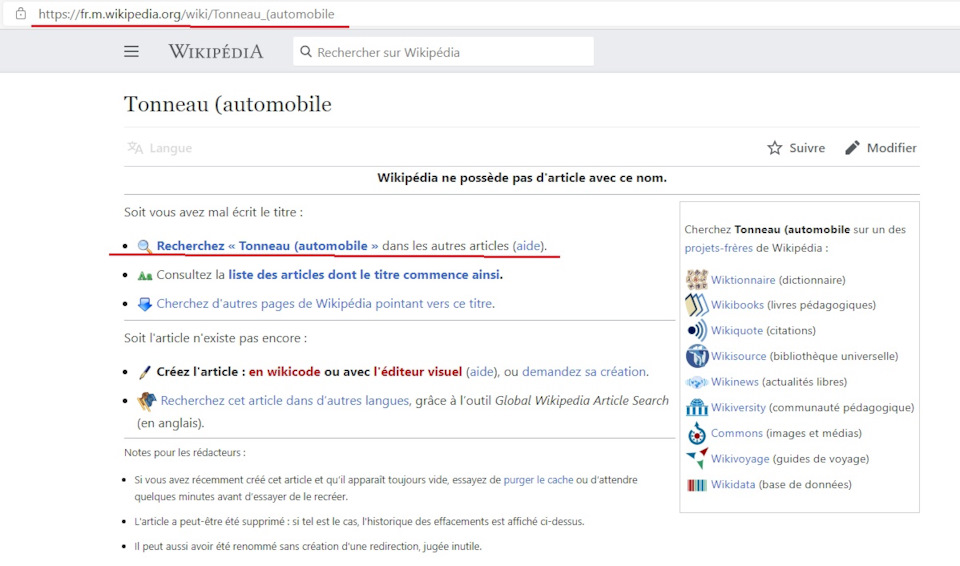This screenshot has height=566, width=960.
Task: Click the Modifier pencil icon
Action: (x=852, y=148)
